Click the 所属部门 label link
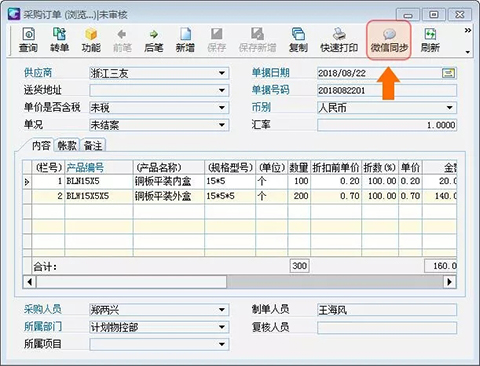Image resolution: width=480 pixels, height=366 pixels. [43, 327]
